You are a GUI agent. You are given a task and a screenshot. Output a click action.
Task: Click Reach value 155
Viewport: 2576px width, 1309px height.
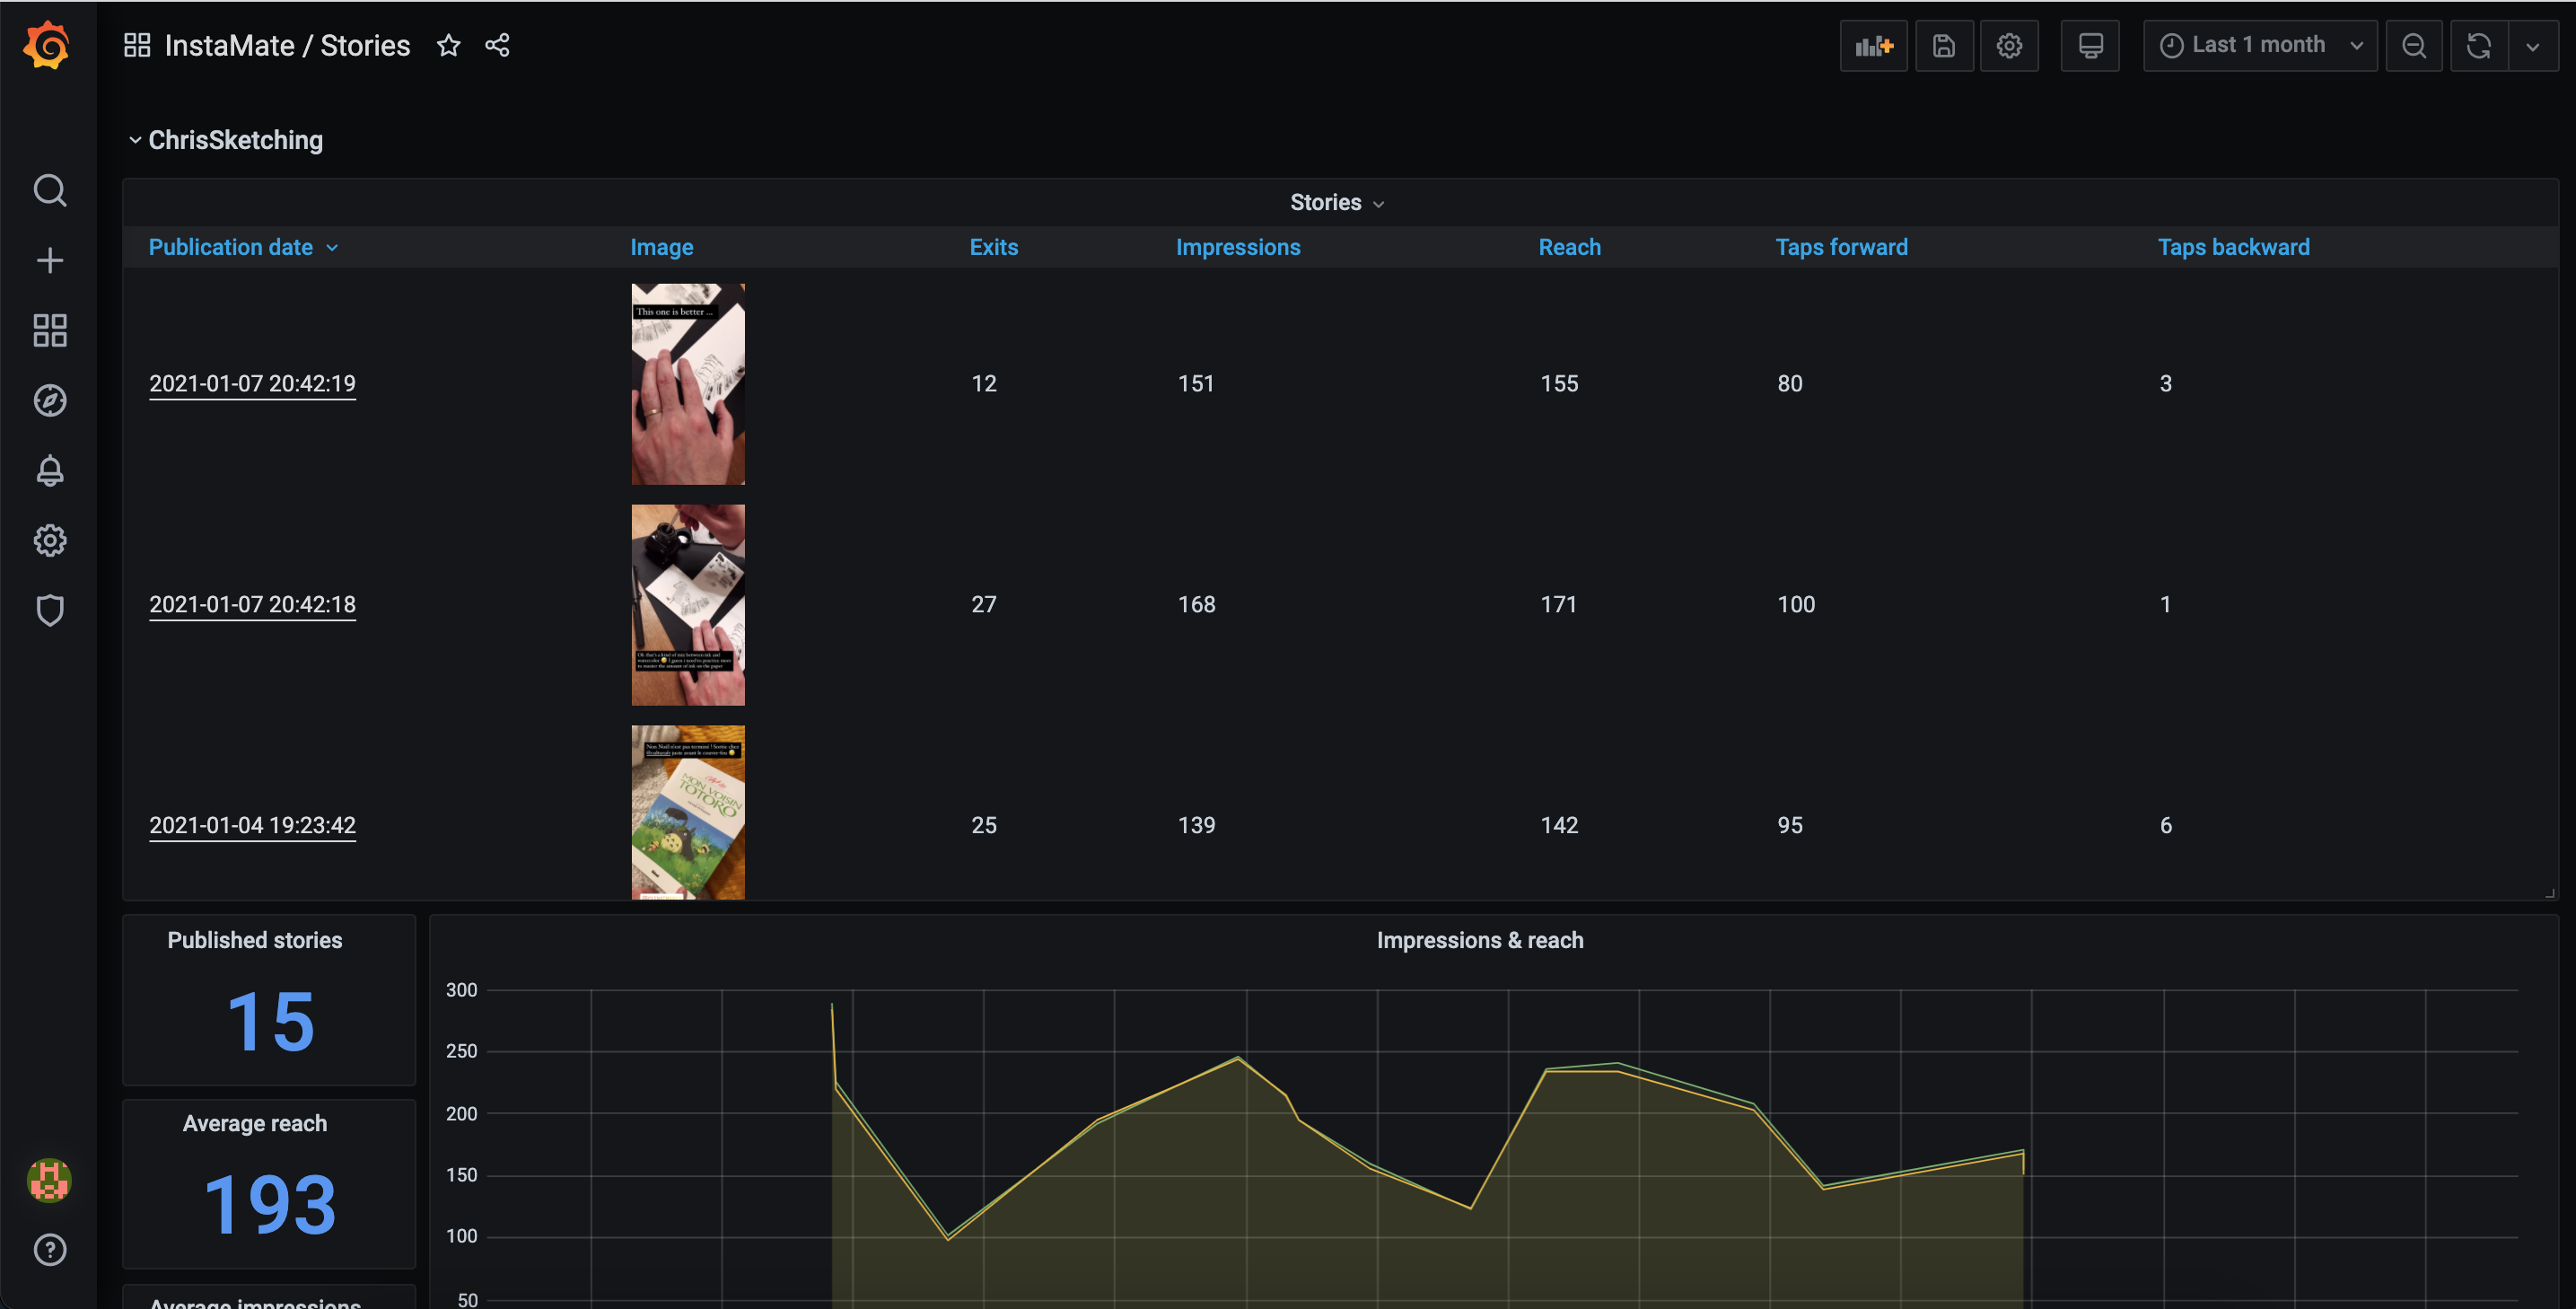tap(1559, 384)
